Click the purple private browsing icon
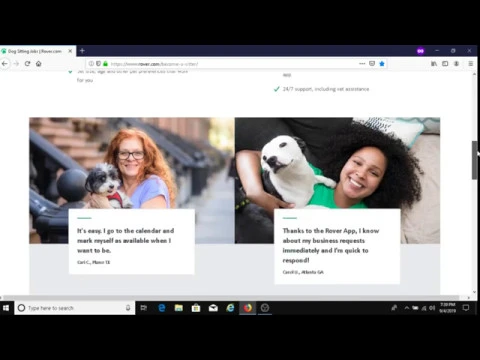Screen dimensions: 480x360 tap(421, 51)
